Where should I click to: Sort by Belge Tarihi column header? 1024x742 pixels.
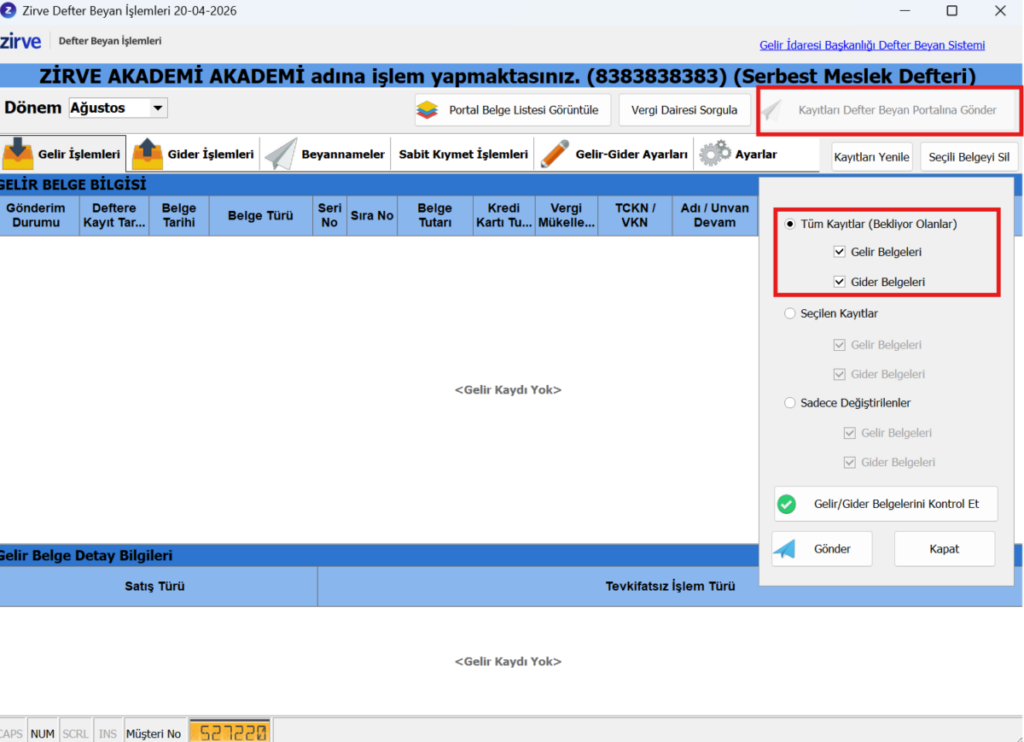179,216
